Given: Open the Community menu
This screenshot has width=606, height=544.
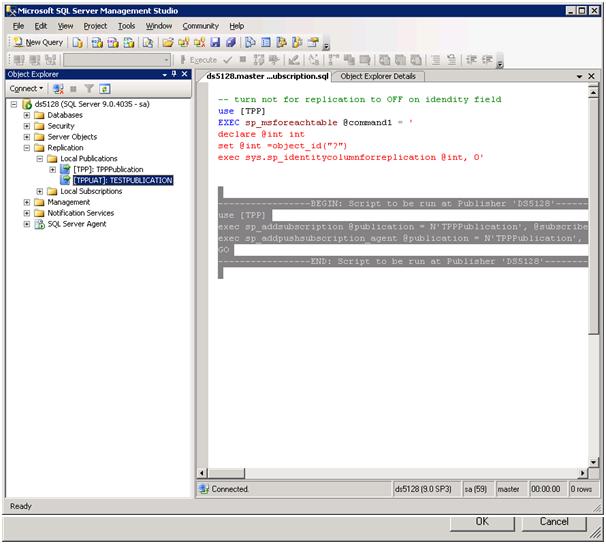Looking at the screenshot, I should pos(201,26).
